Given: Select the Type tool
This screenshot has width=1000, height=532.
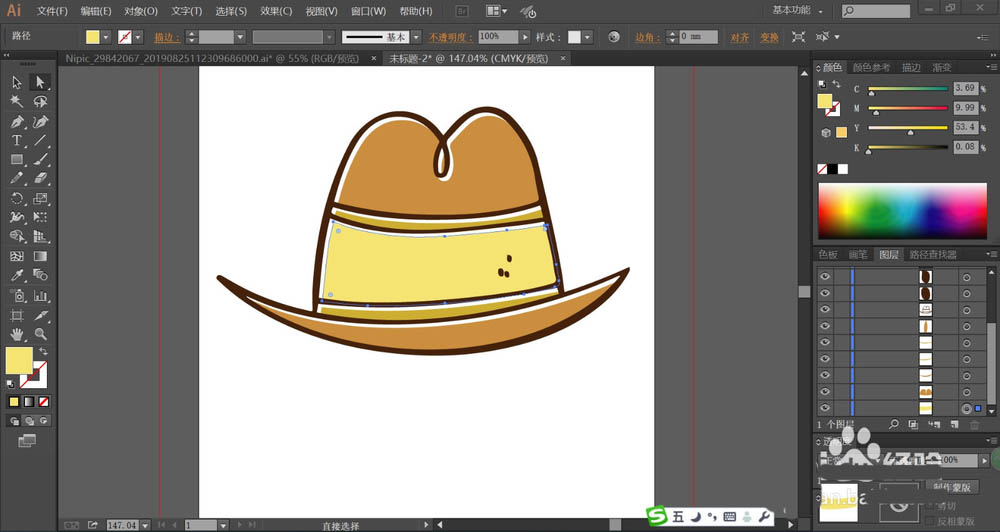Looking at the screenshot, I should click(x=17, y=140).
